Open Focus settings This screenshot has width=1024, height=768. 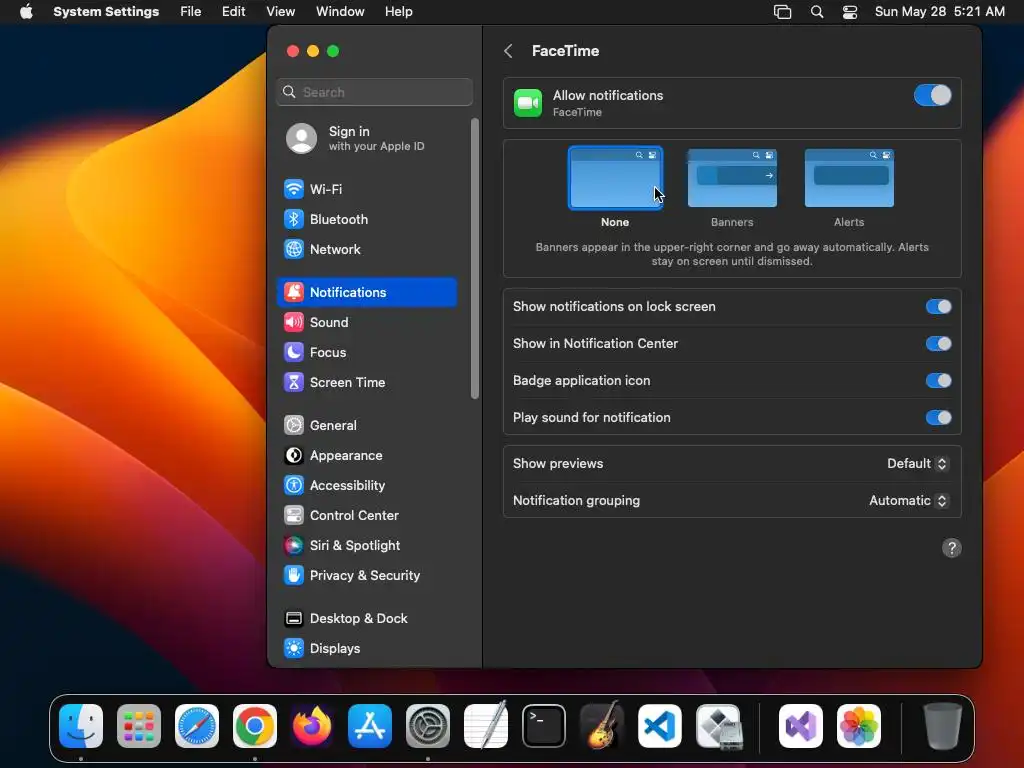[366, 353]
